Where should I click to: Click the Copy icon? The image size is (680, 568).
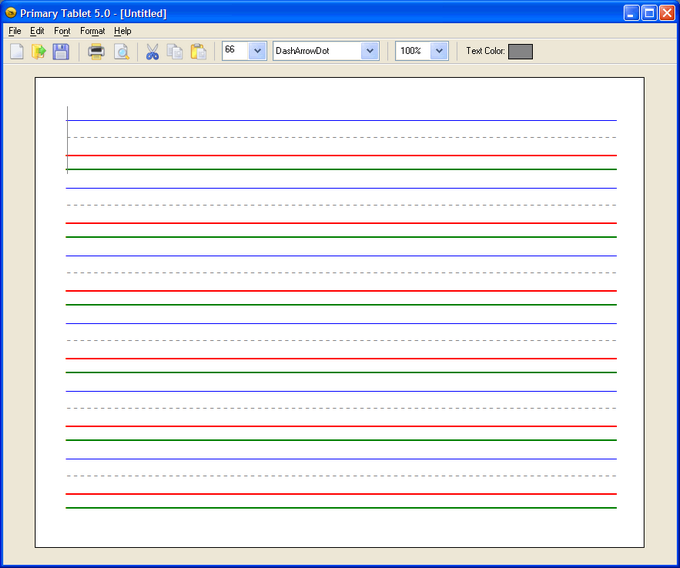coord(175,51)
